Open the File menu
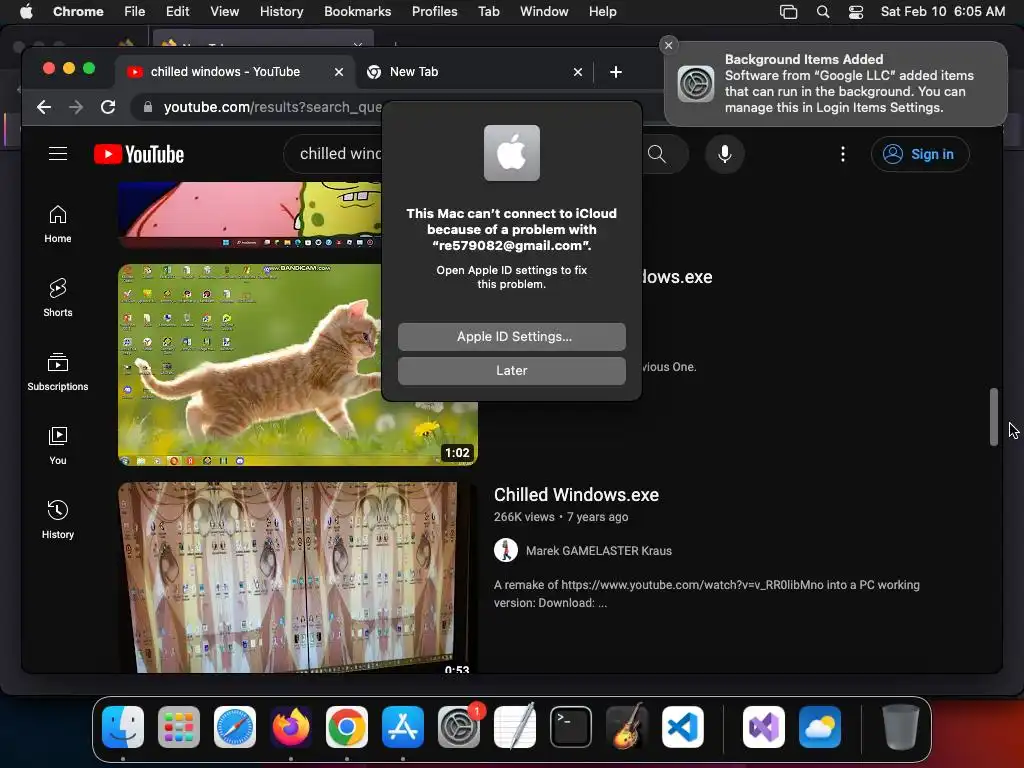Image resolution: width=1024 pixels, height=768 pixels. (135, 11)
